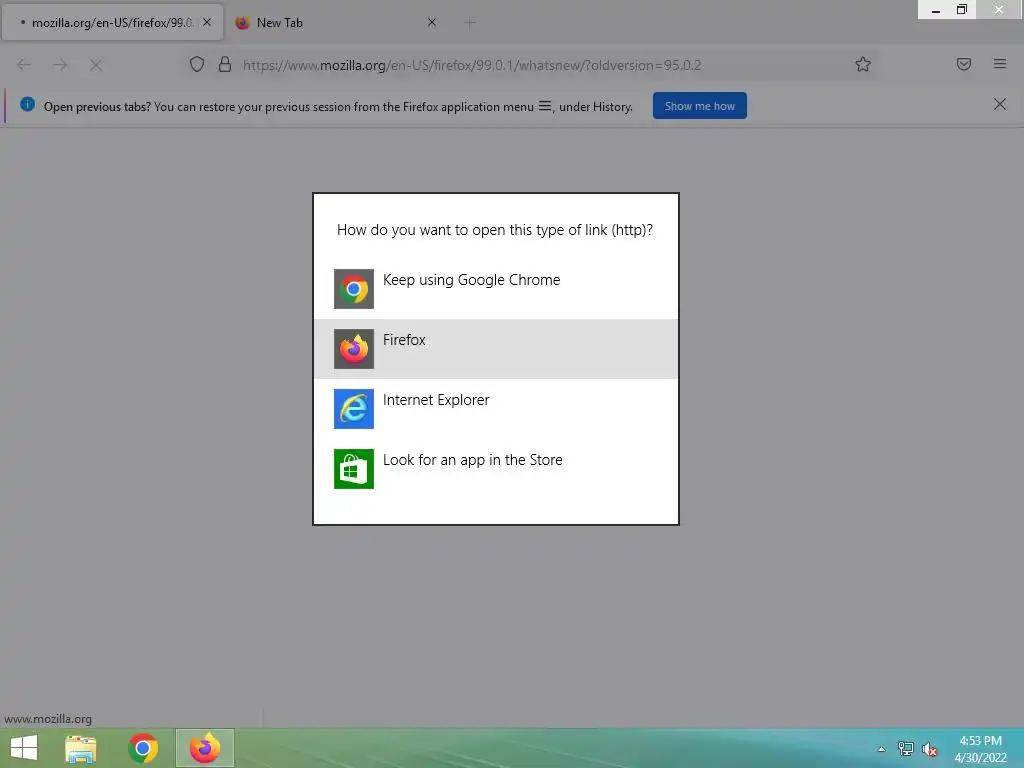Click the green Windows Store icon
This screenshot has width=1024, height=768.
point(354,469)
